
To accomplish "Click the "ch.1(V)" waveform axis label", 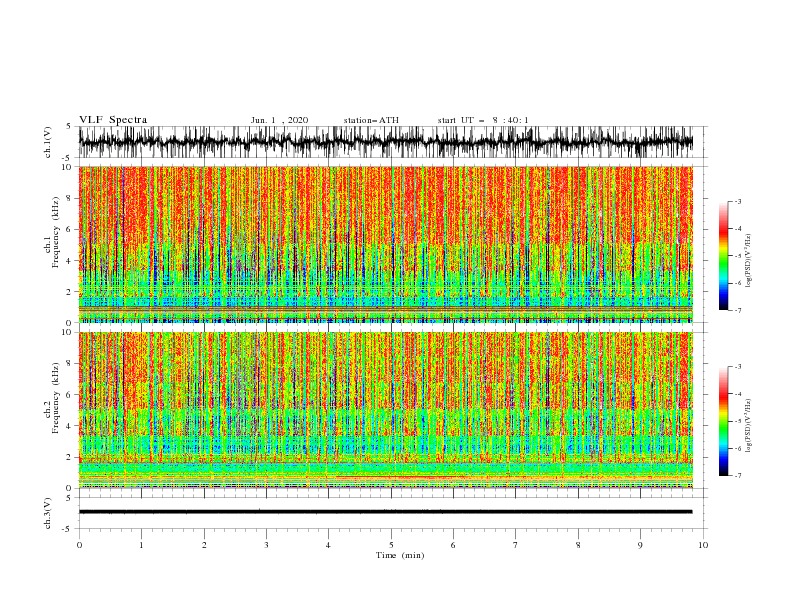I will pos(48,142).
